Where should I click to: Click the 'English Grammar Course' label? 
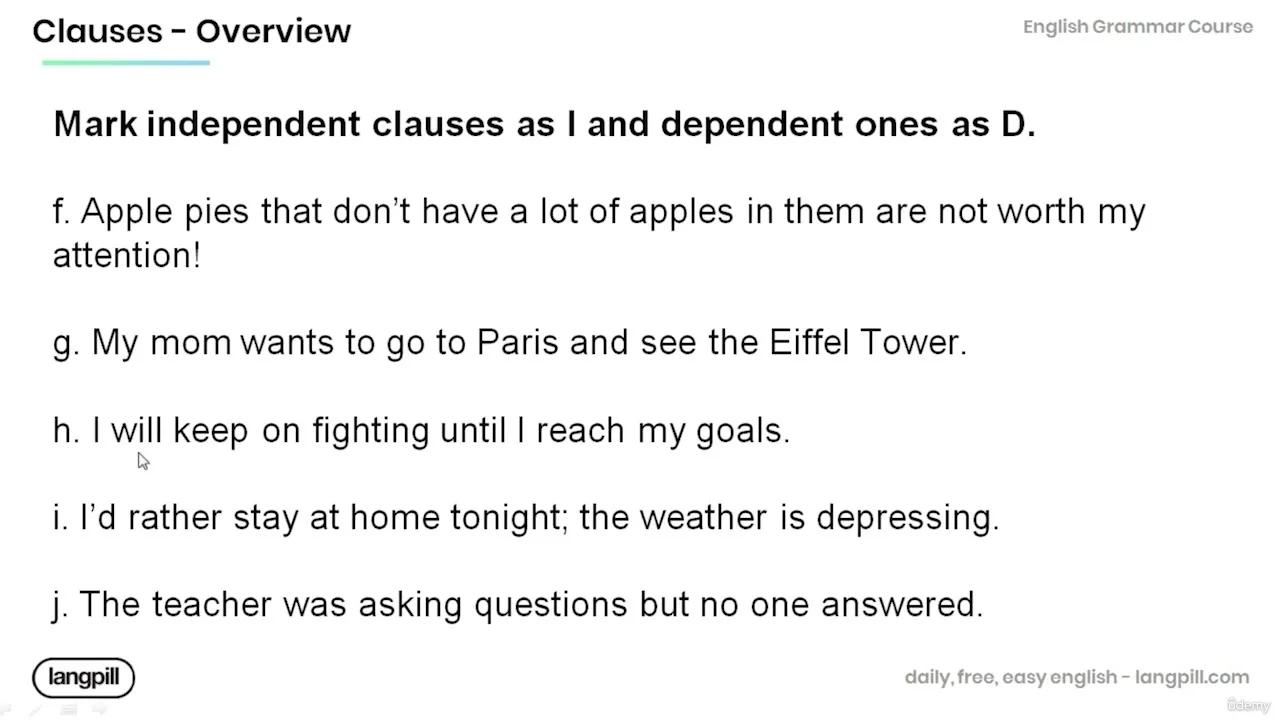1137,27
